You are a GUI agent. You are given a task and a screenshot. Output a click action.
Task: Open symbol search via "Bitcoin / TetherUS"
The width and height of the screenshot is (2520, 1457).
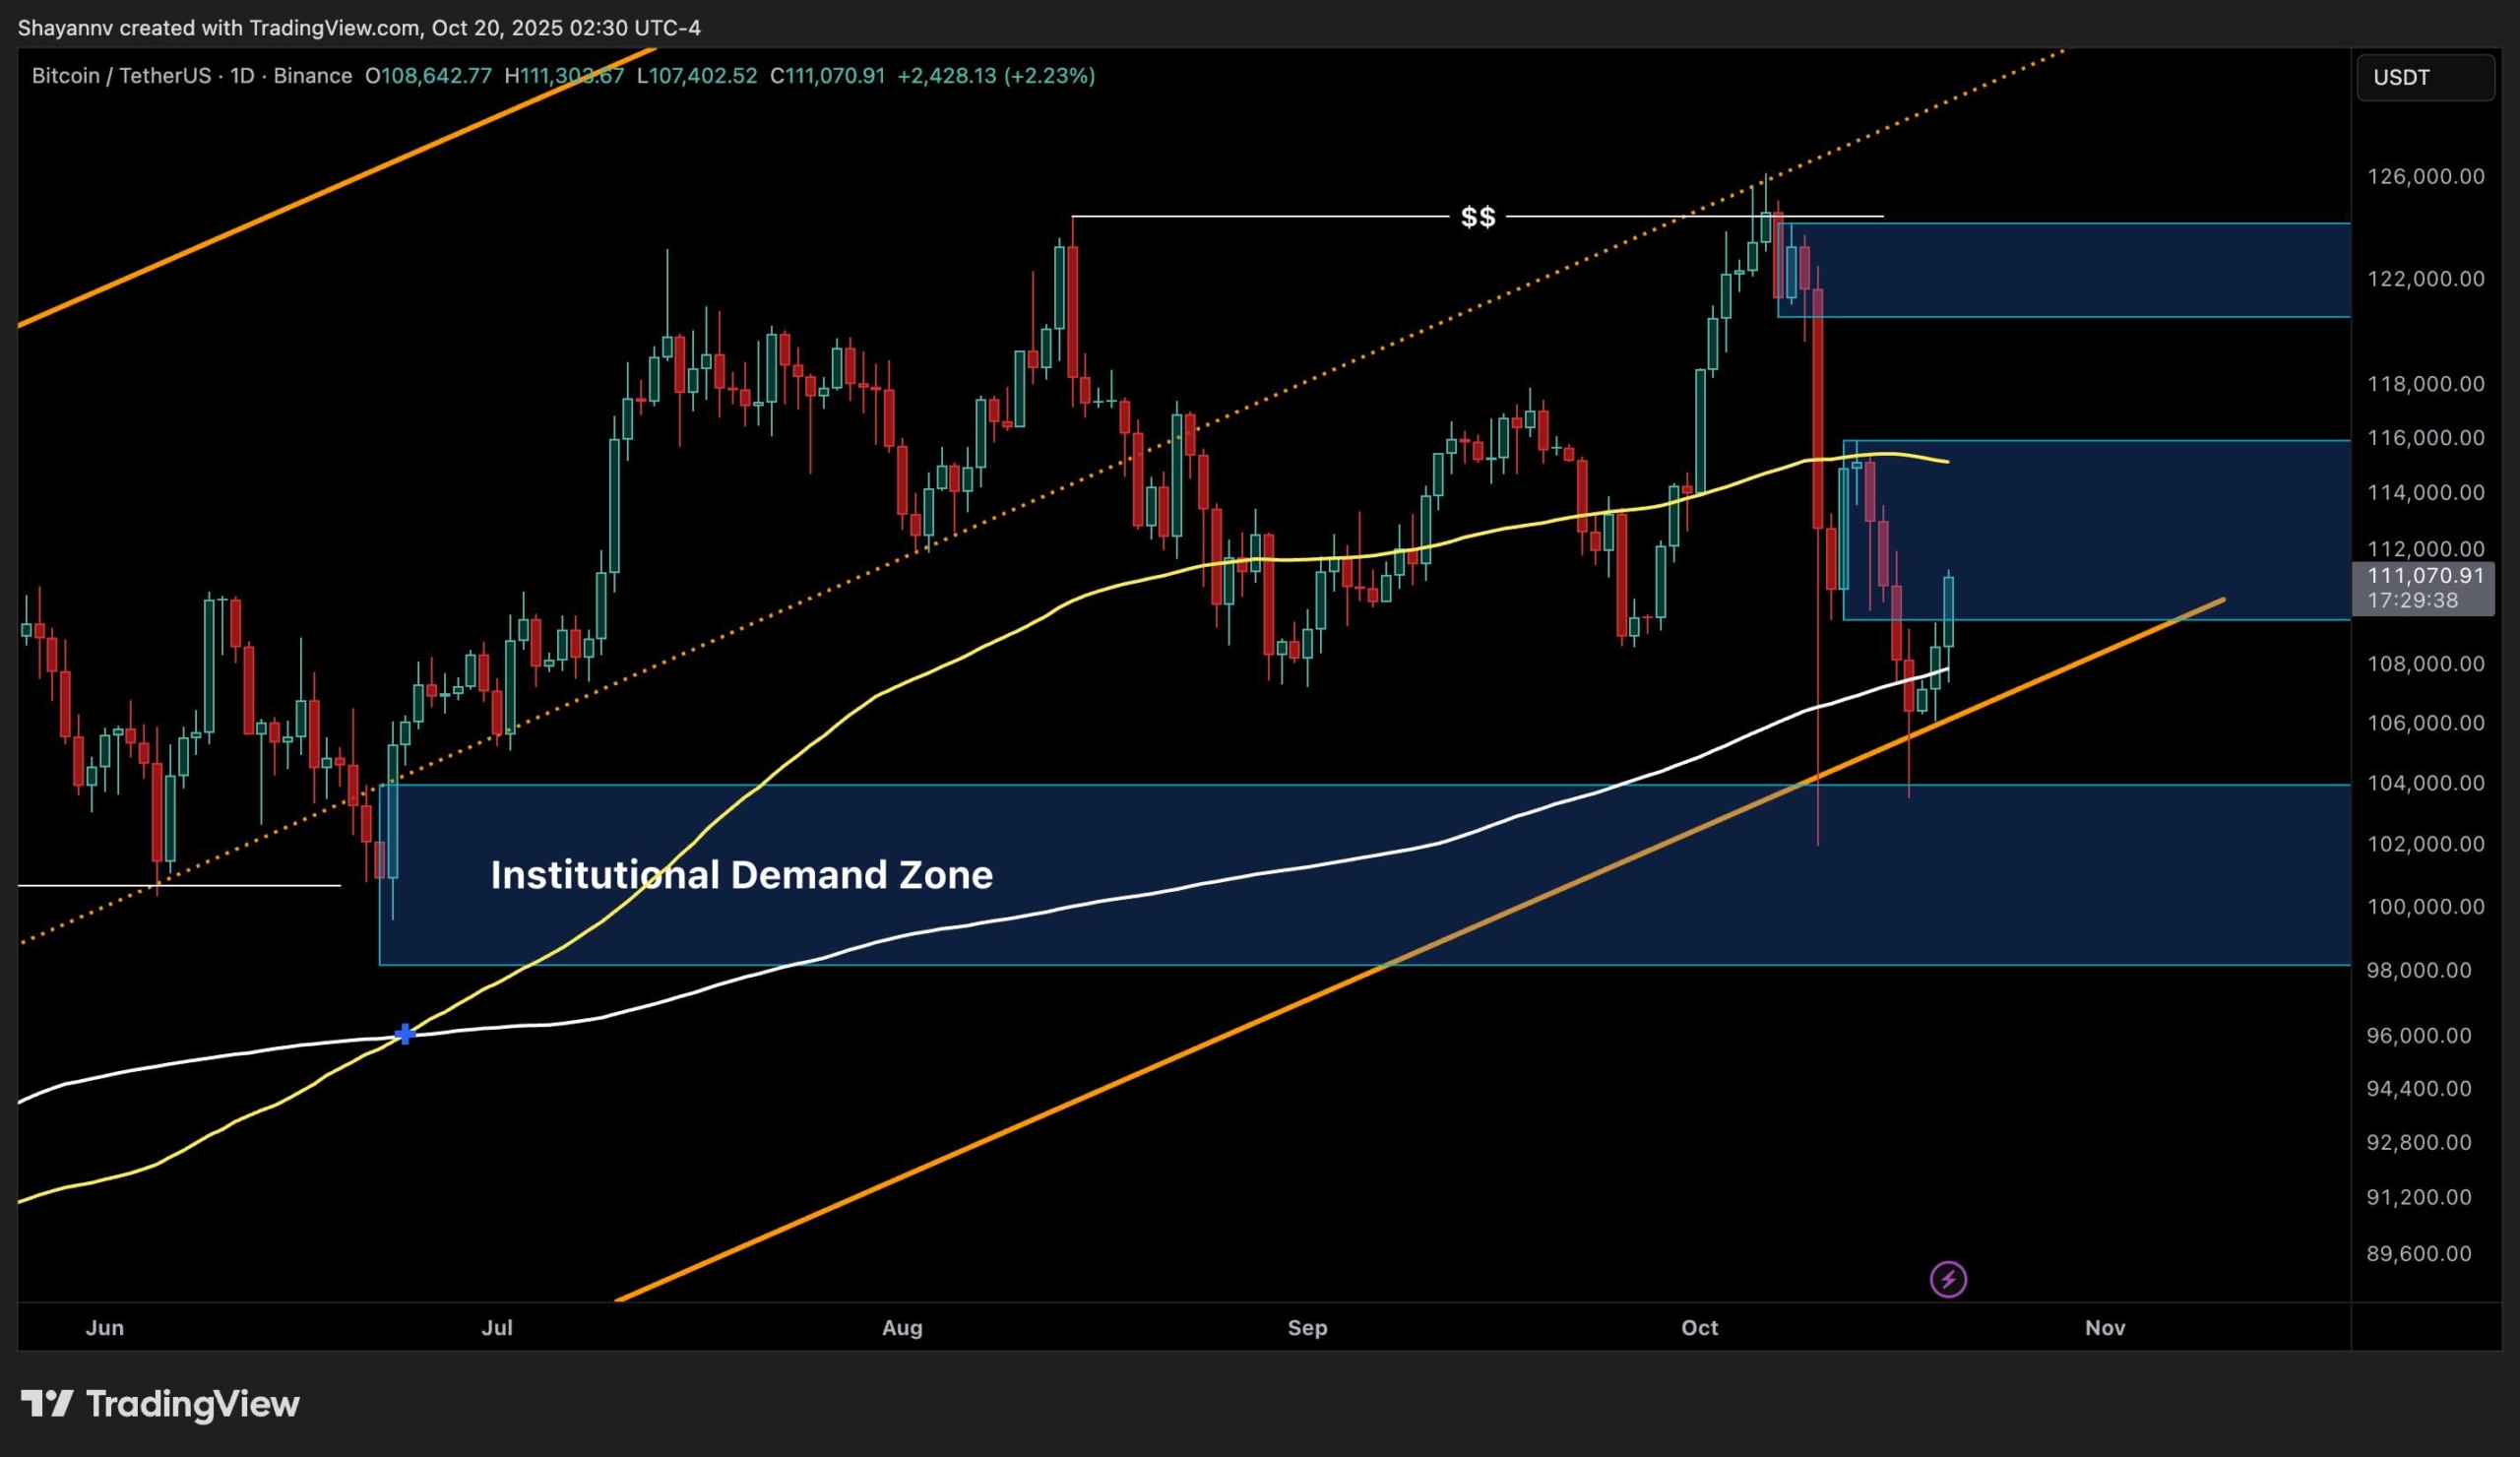coord(120,75)
